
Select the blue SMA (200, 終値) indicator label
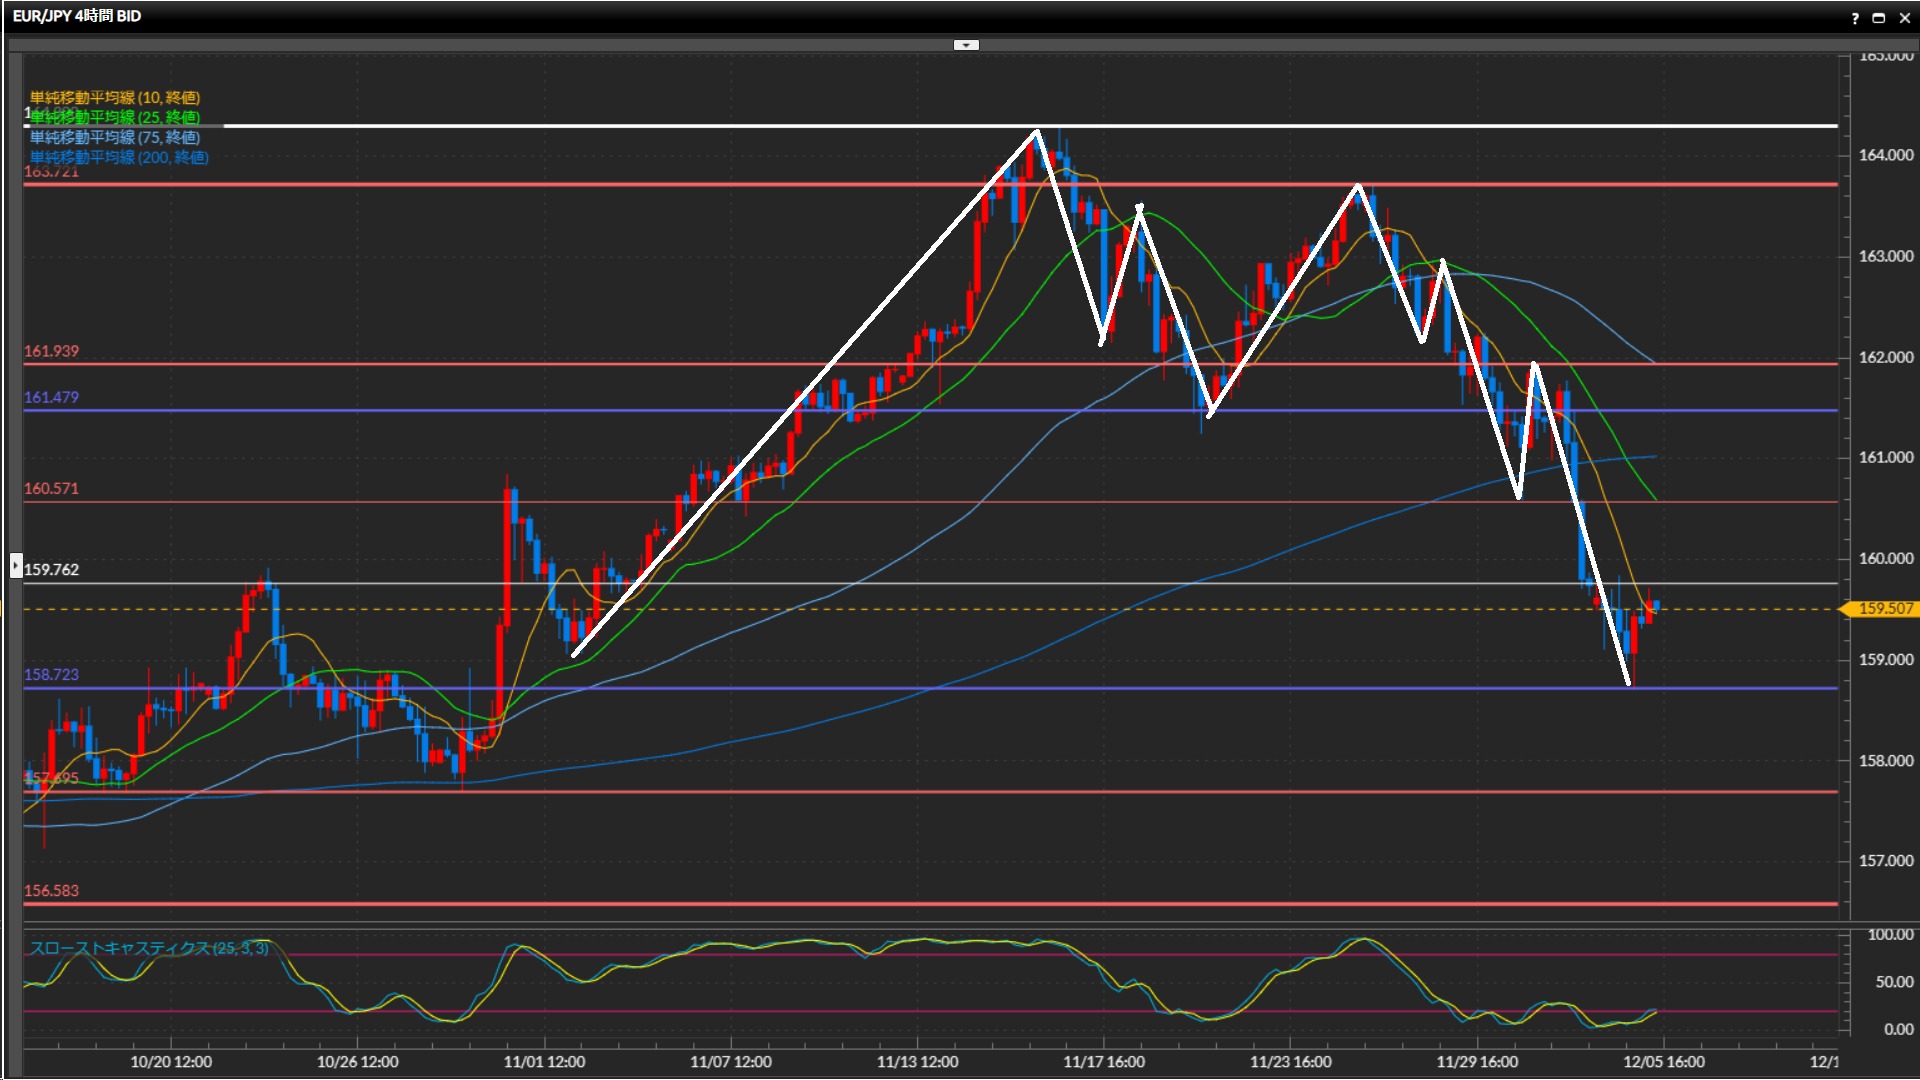click(118, 157)
